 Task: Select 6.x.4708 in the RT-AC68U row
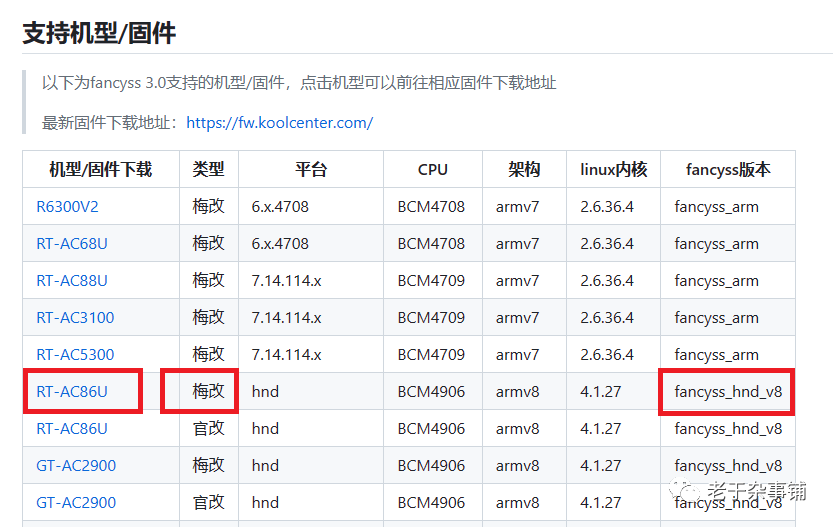[280, 244]
